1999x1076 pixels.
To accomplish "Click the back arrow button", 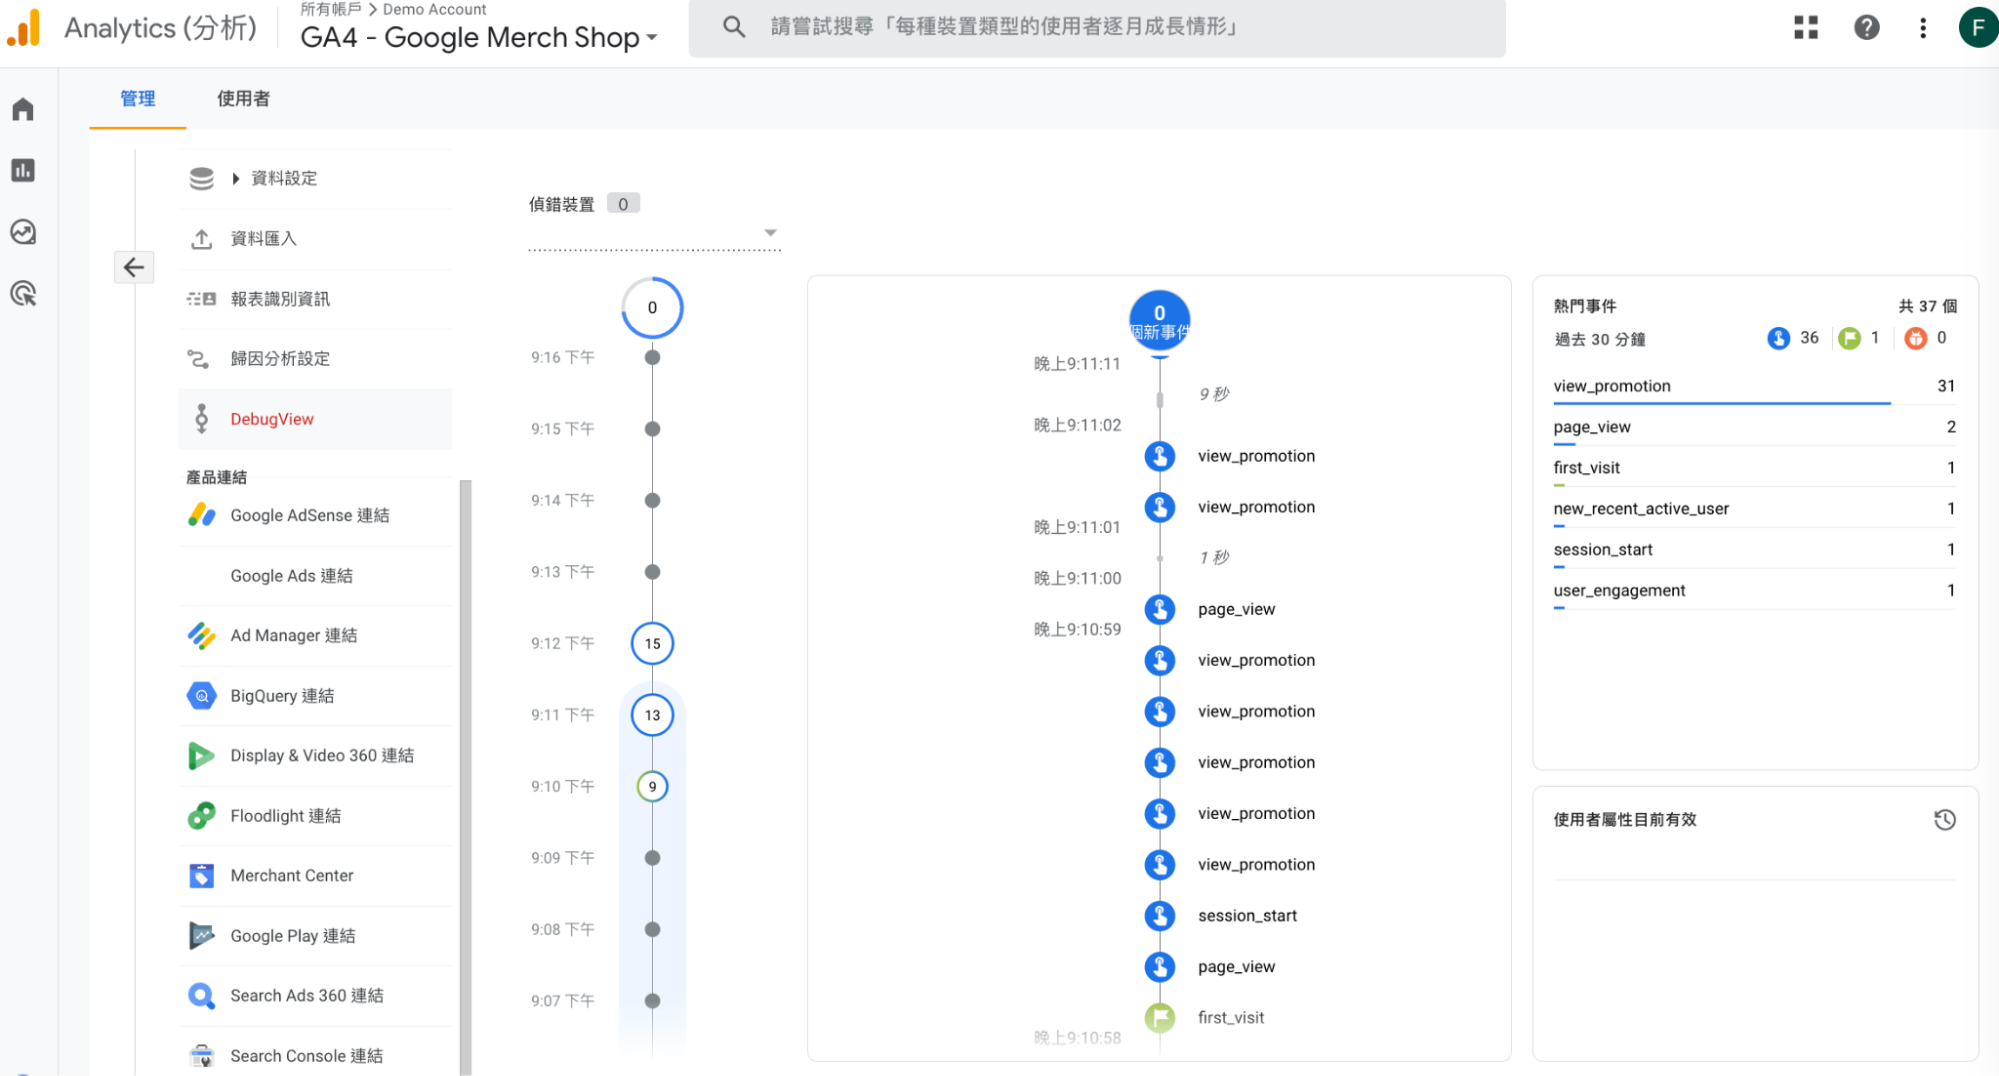I will [134, 267].
